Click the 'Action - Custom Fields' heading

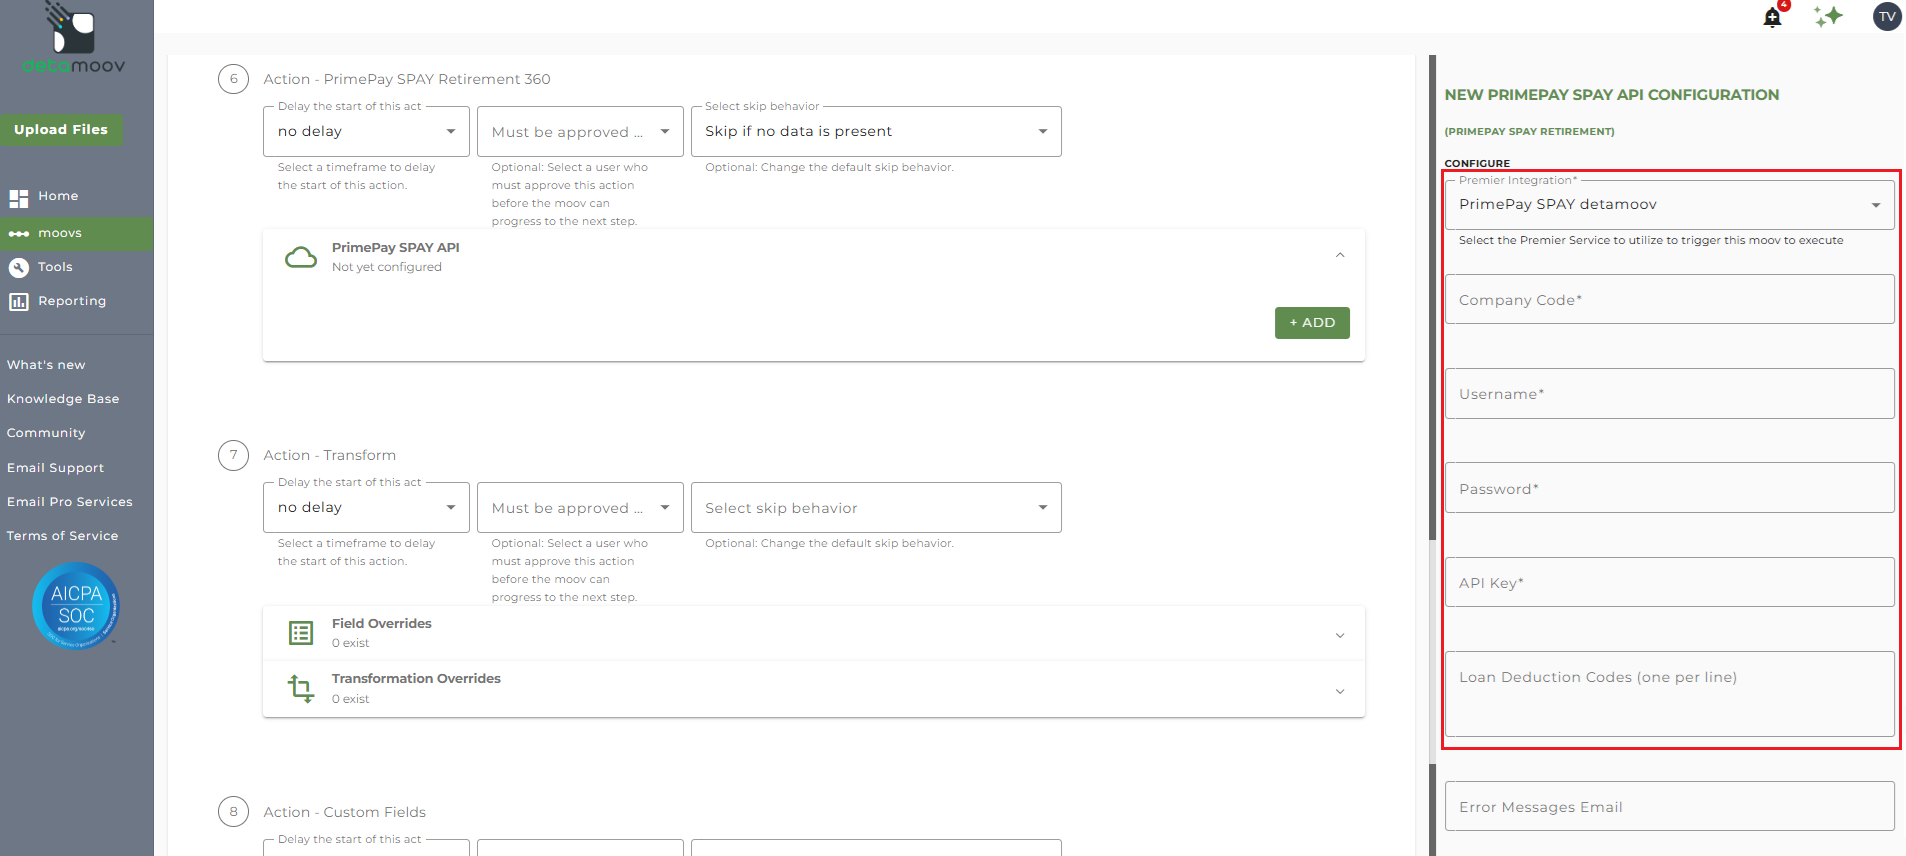pos(345,812)
